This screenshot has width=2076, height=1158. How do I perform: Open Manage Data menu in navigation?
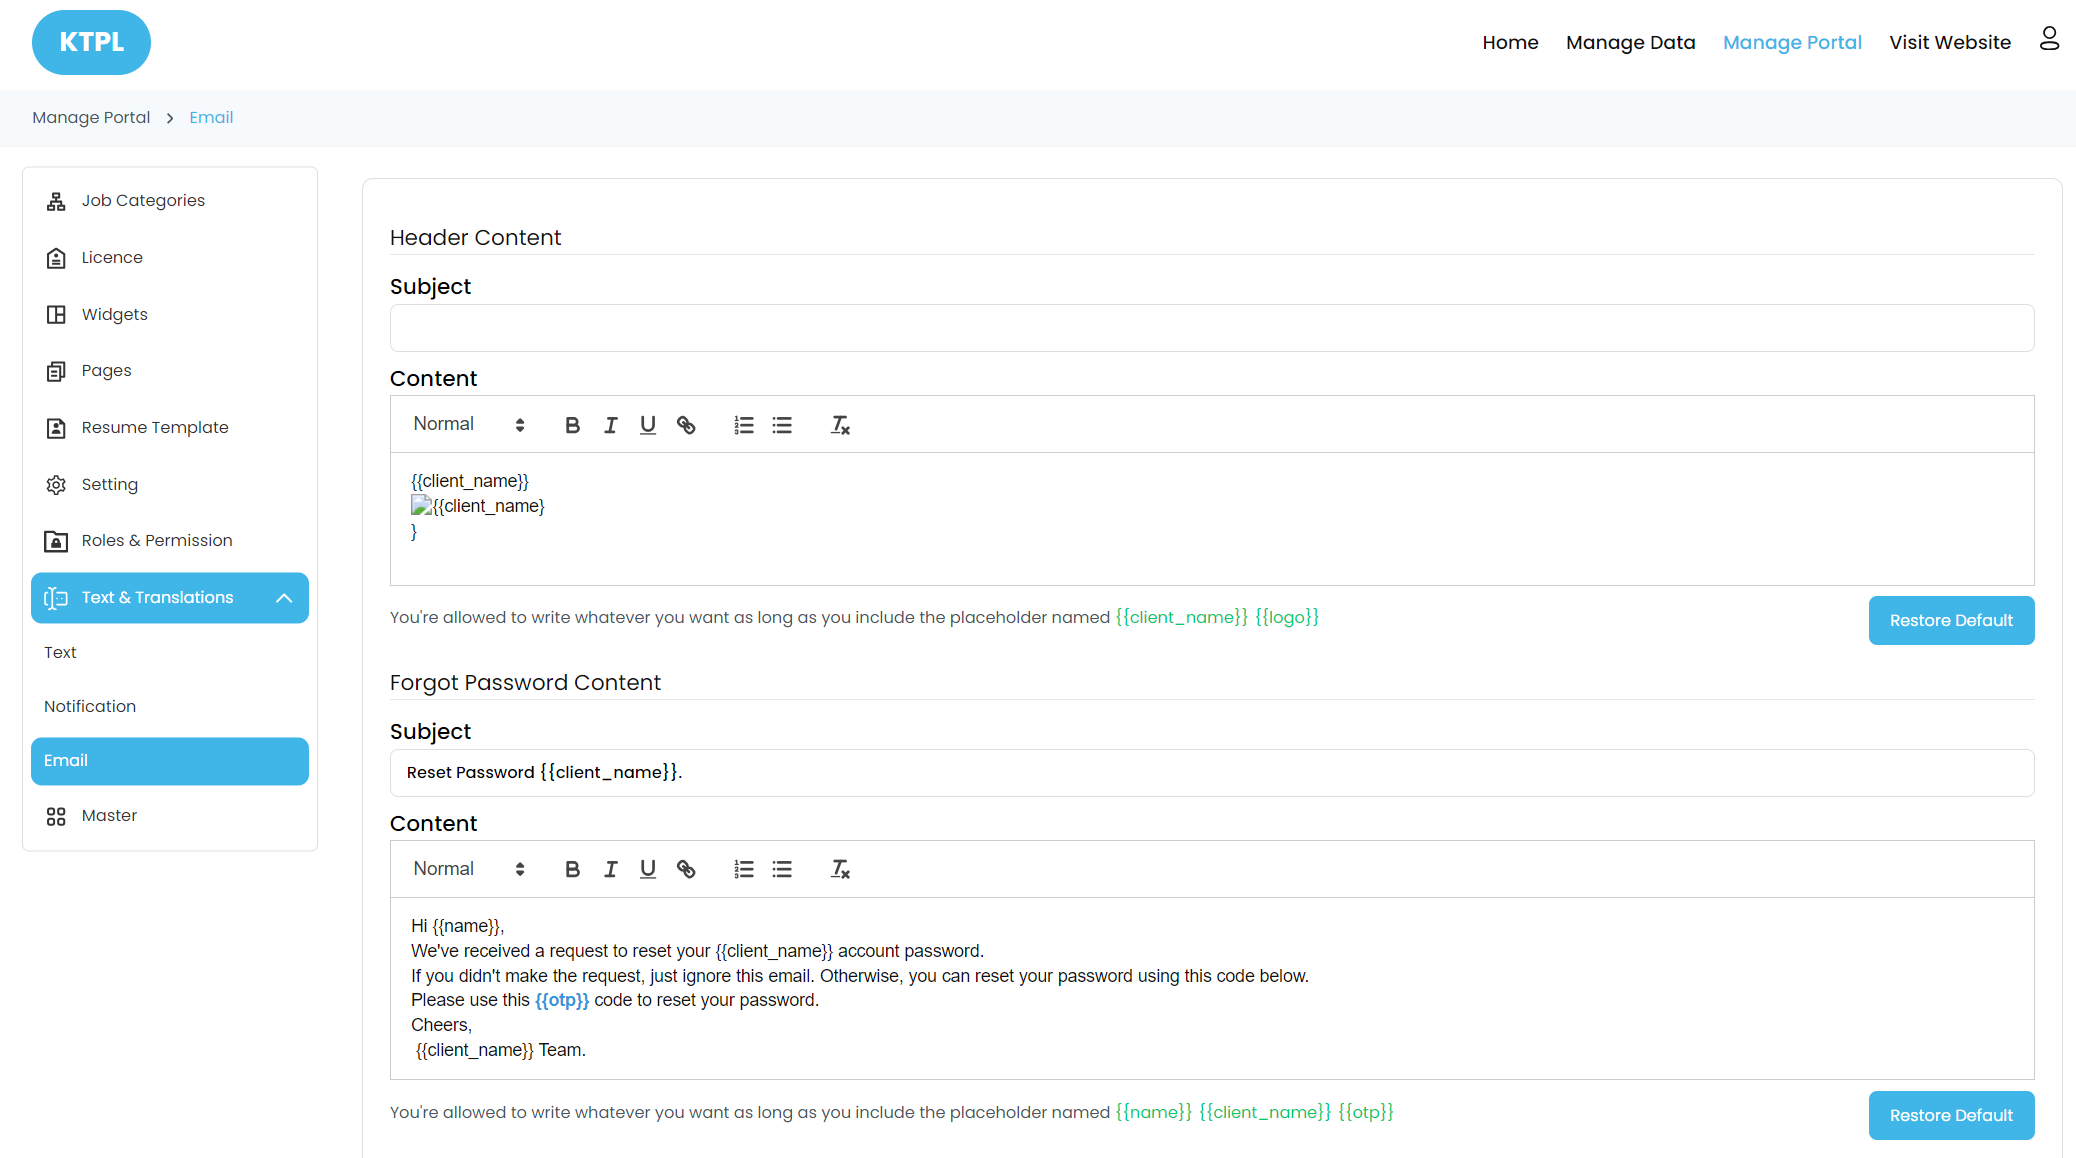(1630, 42)
